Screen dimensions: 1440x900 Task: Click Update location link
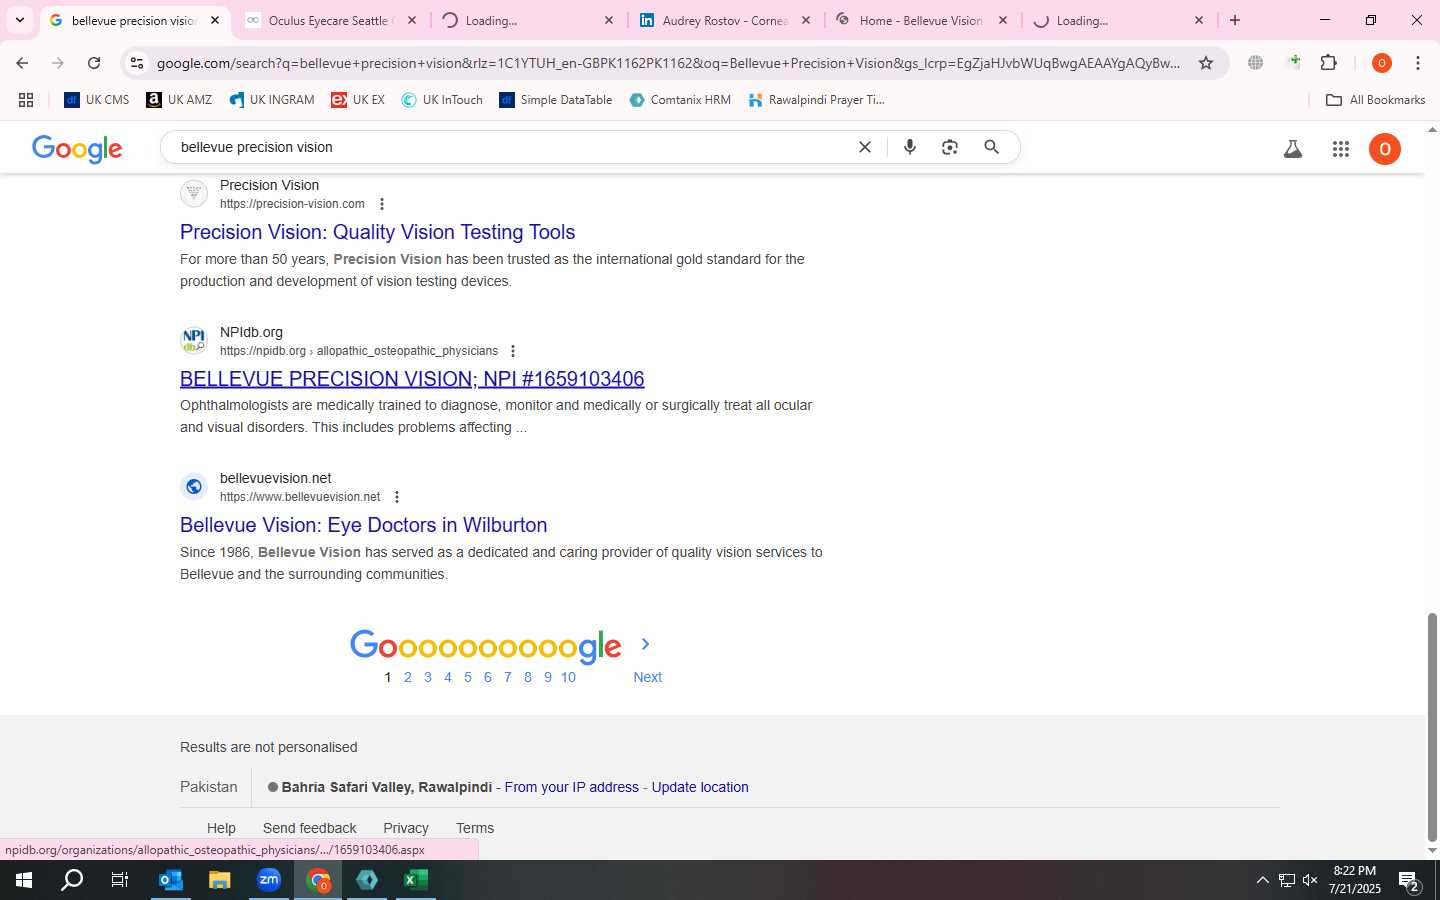coord(700,787)
